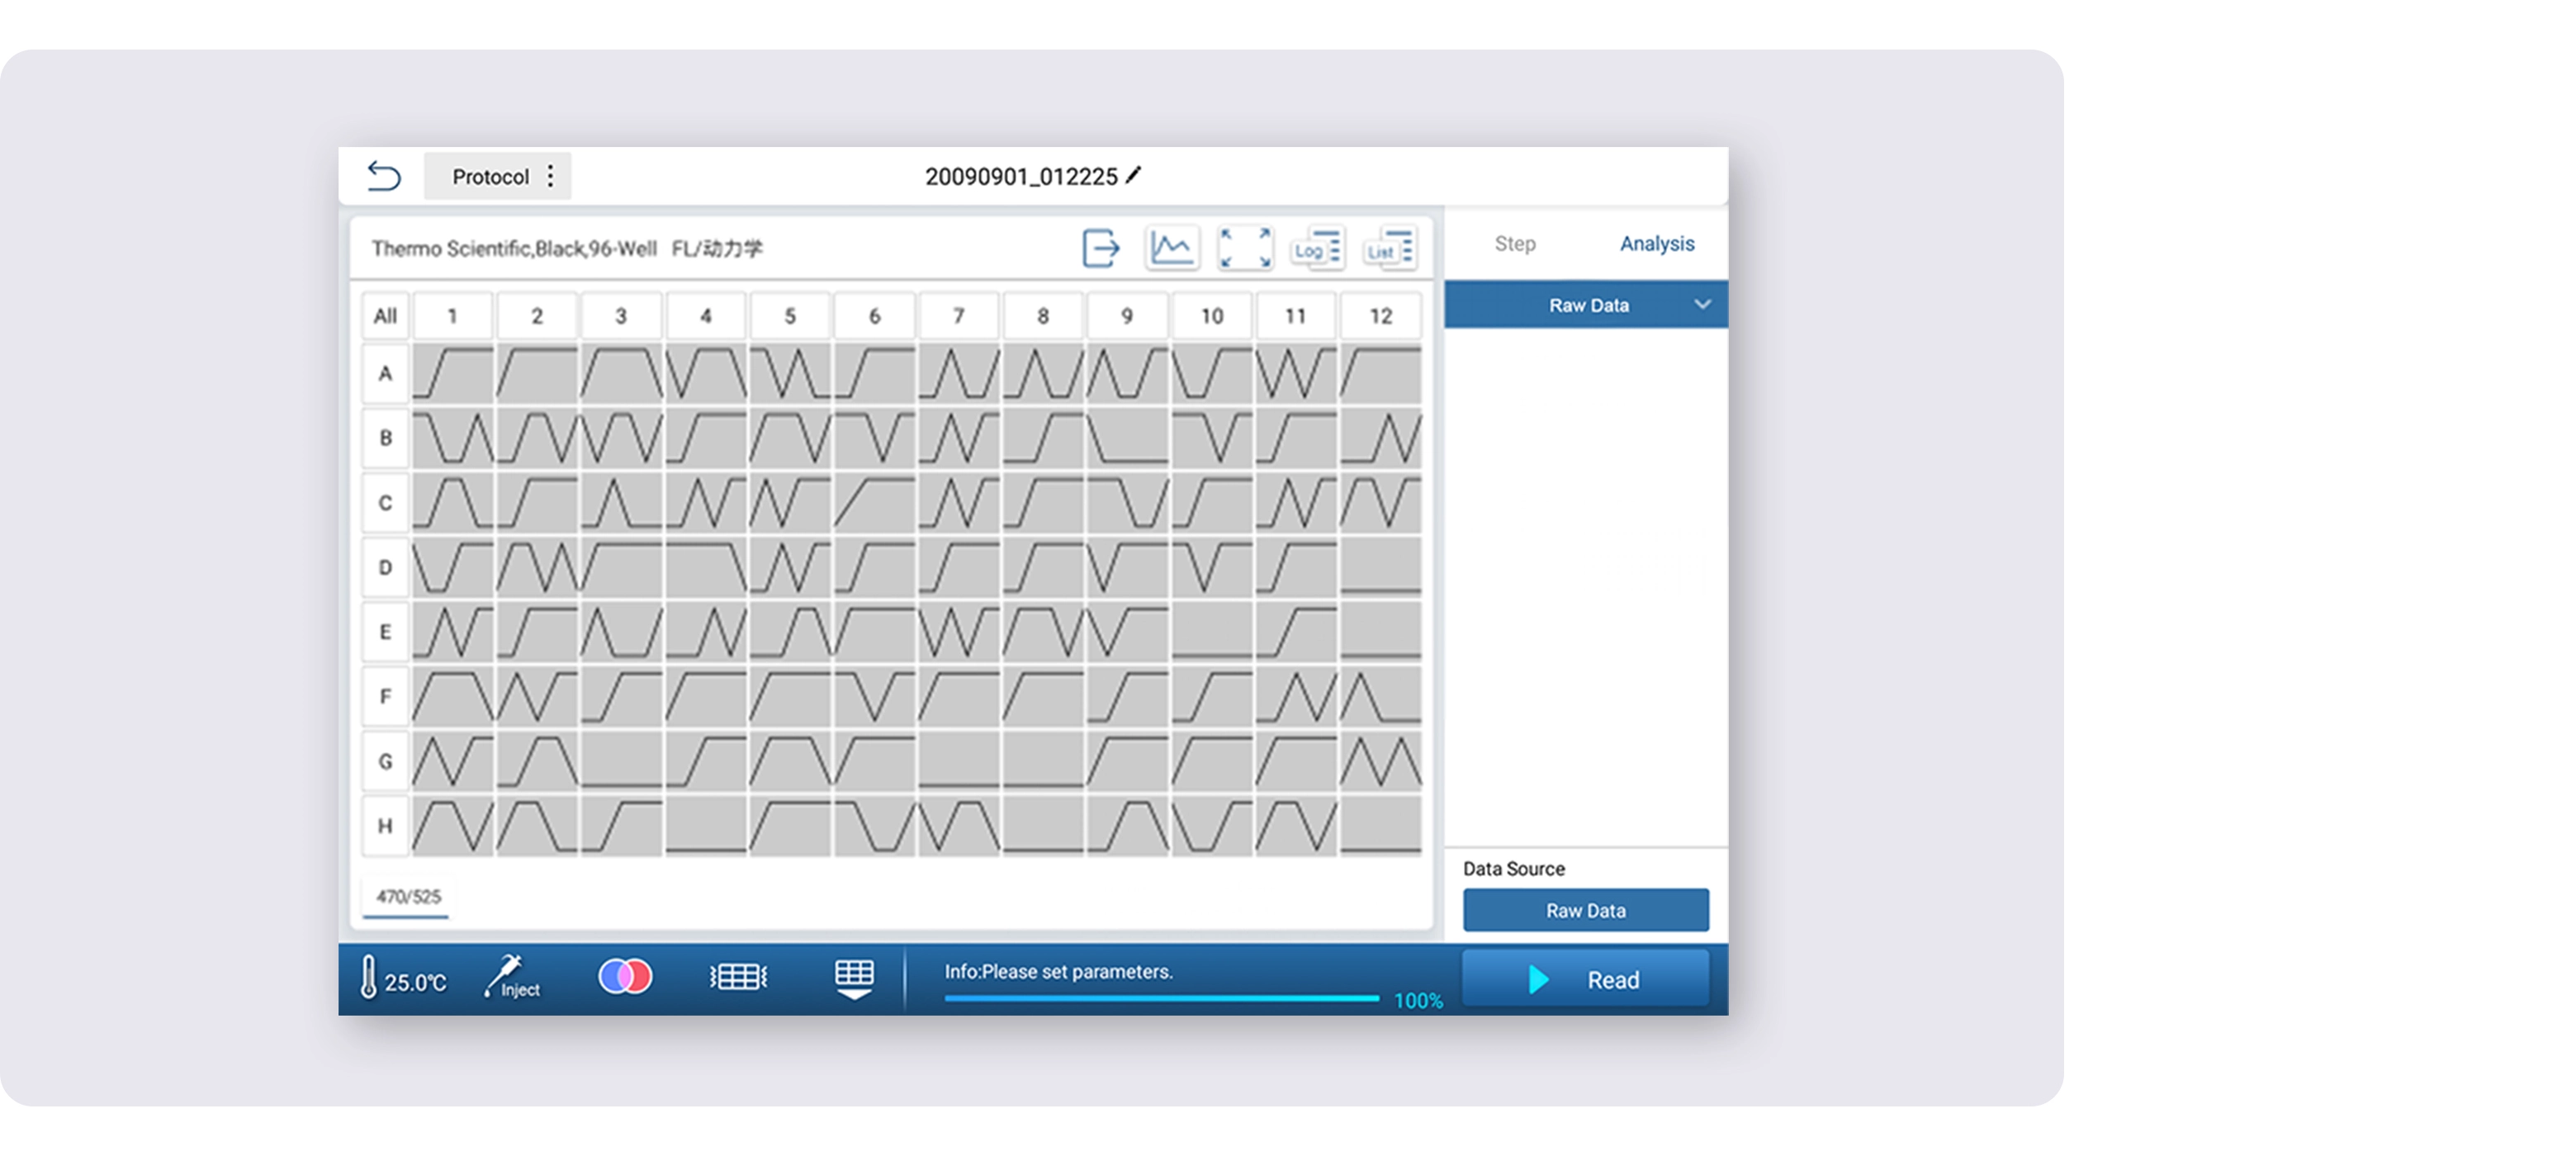Open the curve chart view icon
This screenshot has width=2576, height=1156.
[x=1171, y=248]
